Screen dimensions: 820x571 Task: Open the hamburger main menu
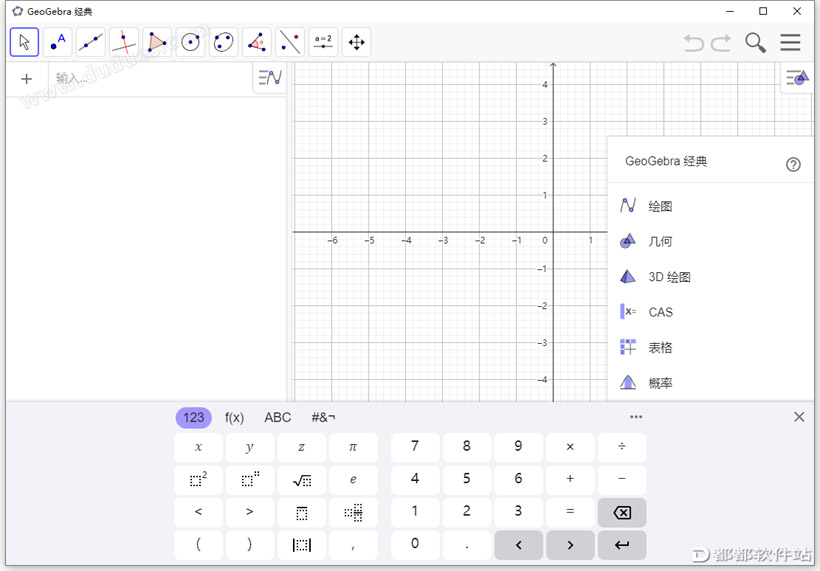pyautogui.click(x=790, y=42)
